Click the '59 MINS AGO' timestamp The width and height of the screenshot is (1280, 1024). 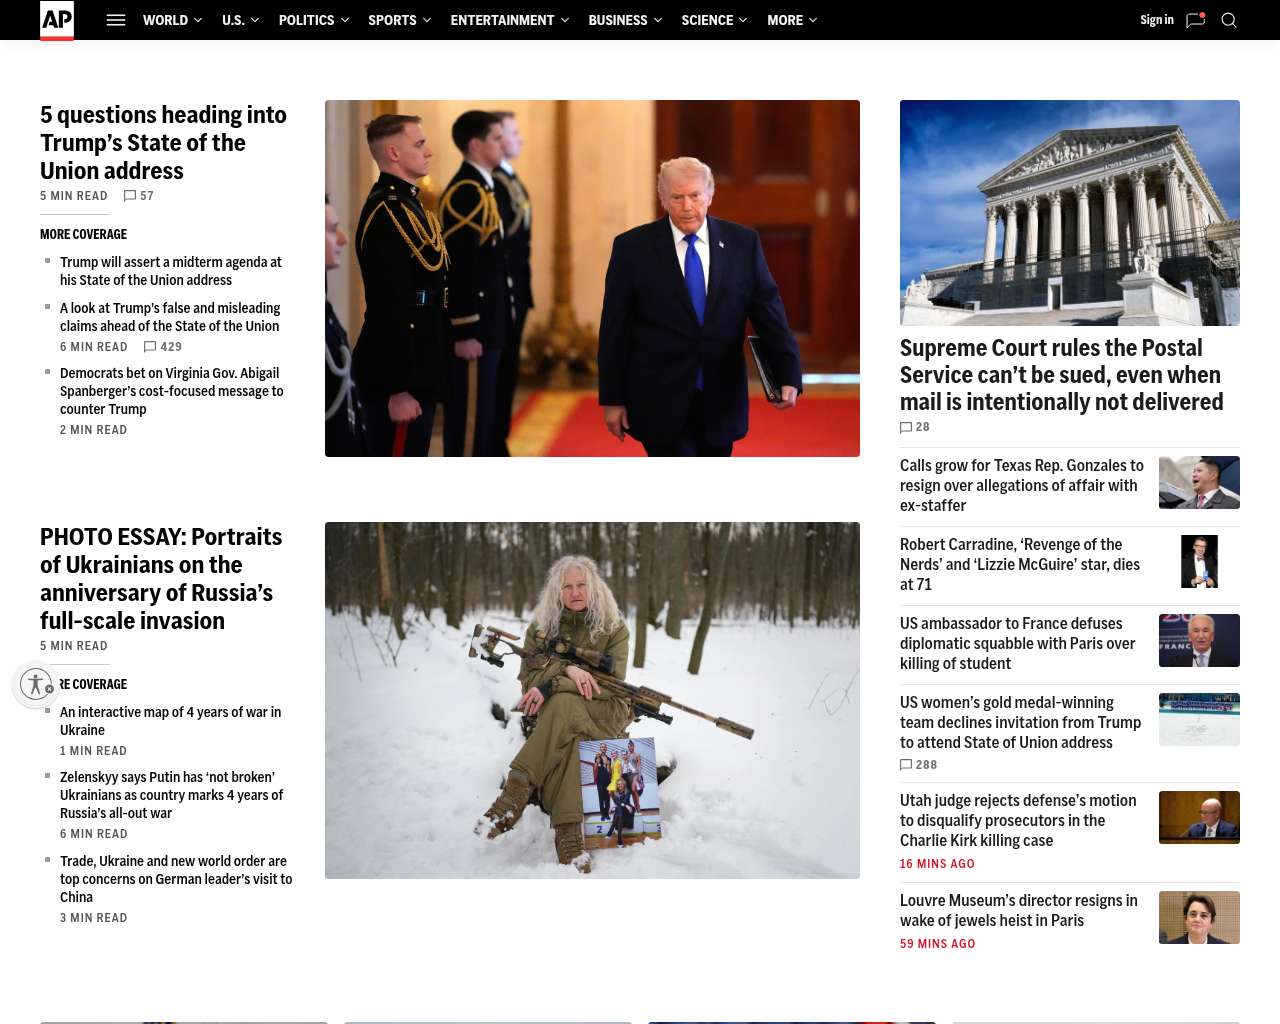pyautogui.click(x=937, y=944)
